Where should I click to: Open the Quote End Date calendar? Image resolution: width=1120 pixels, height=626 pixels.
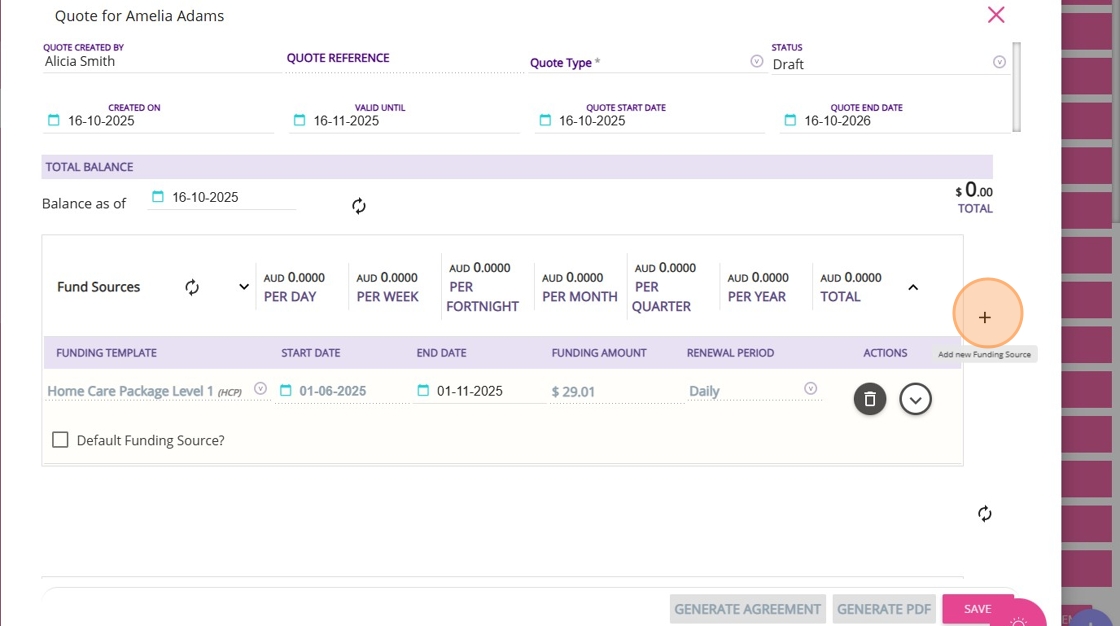pos(790,121)
